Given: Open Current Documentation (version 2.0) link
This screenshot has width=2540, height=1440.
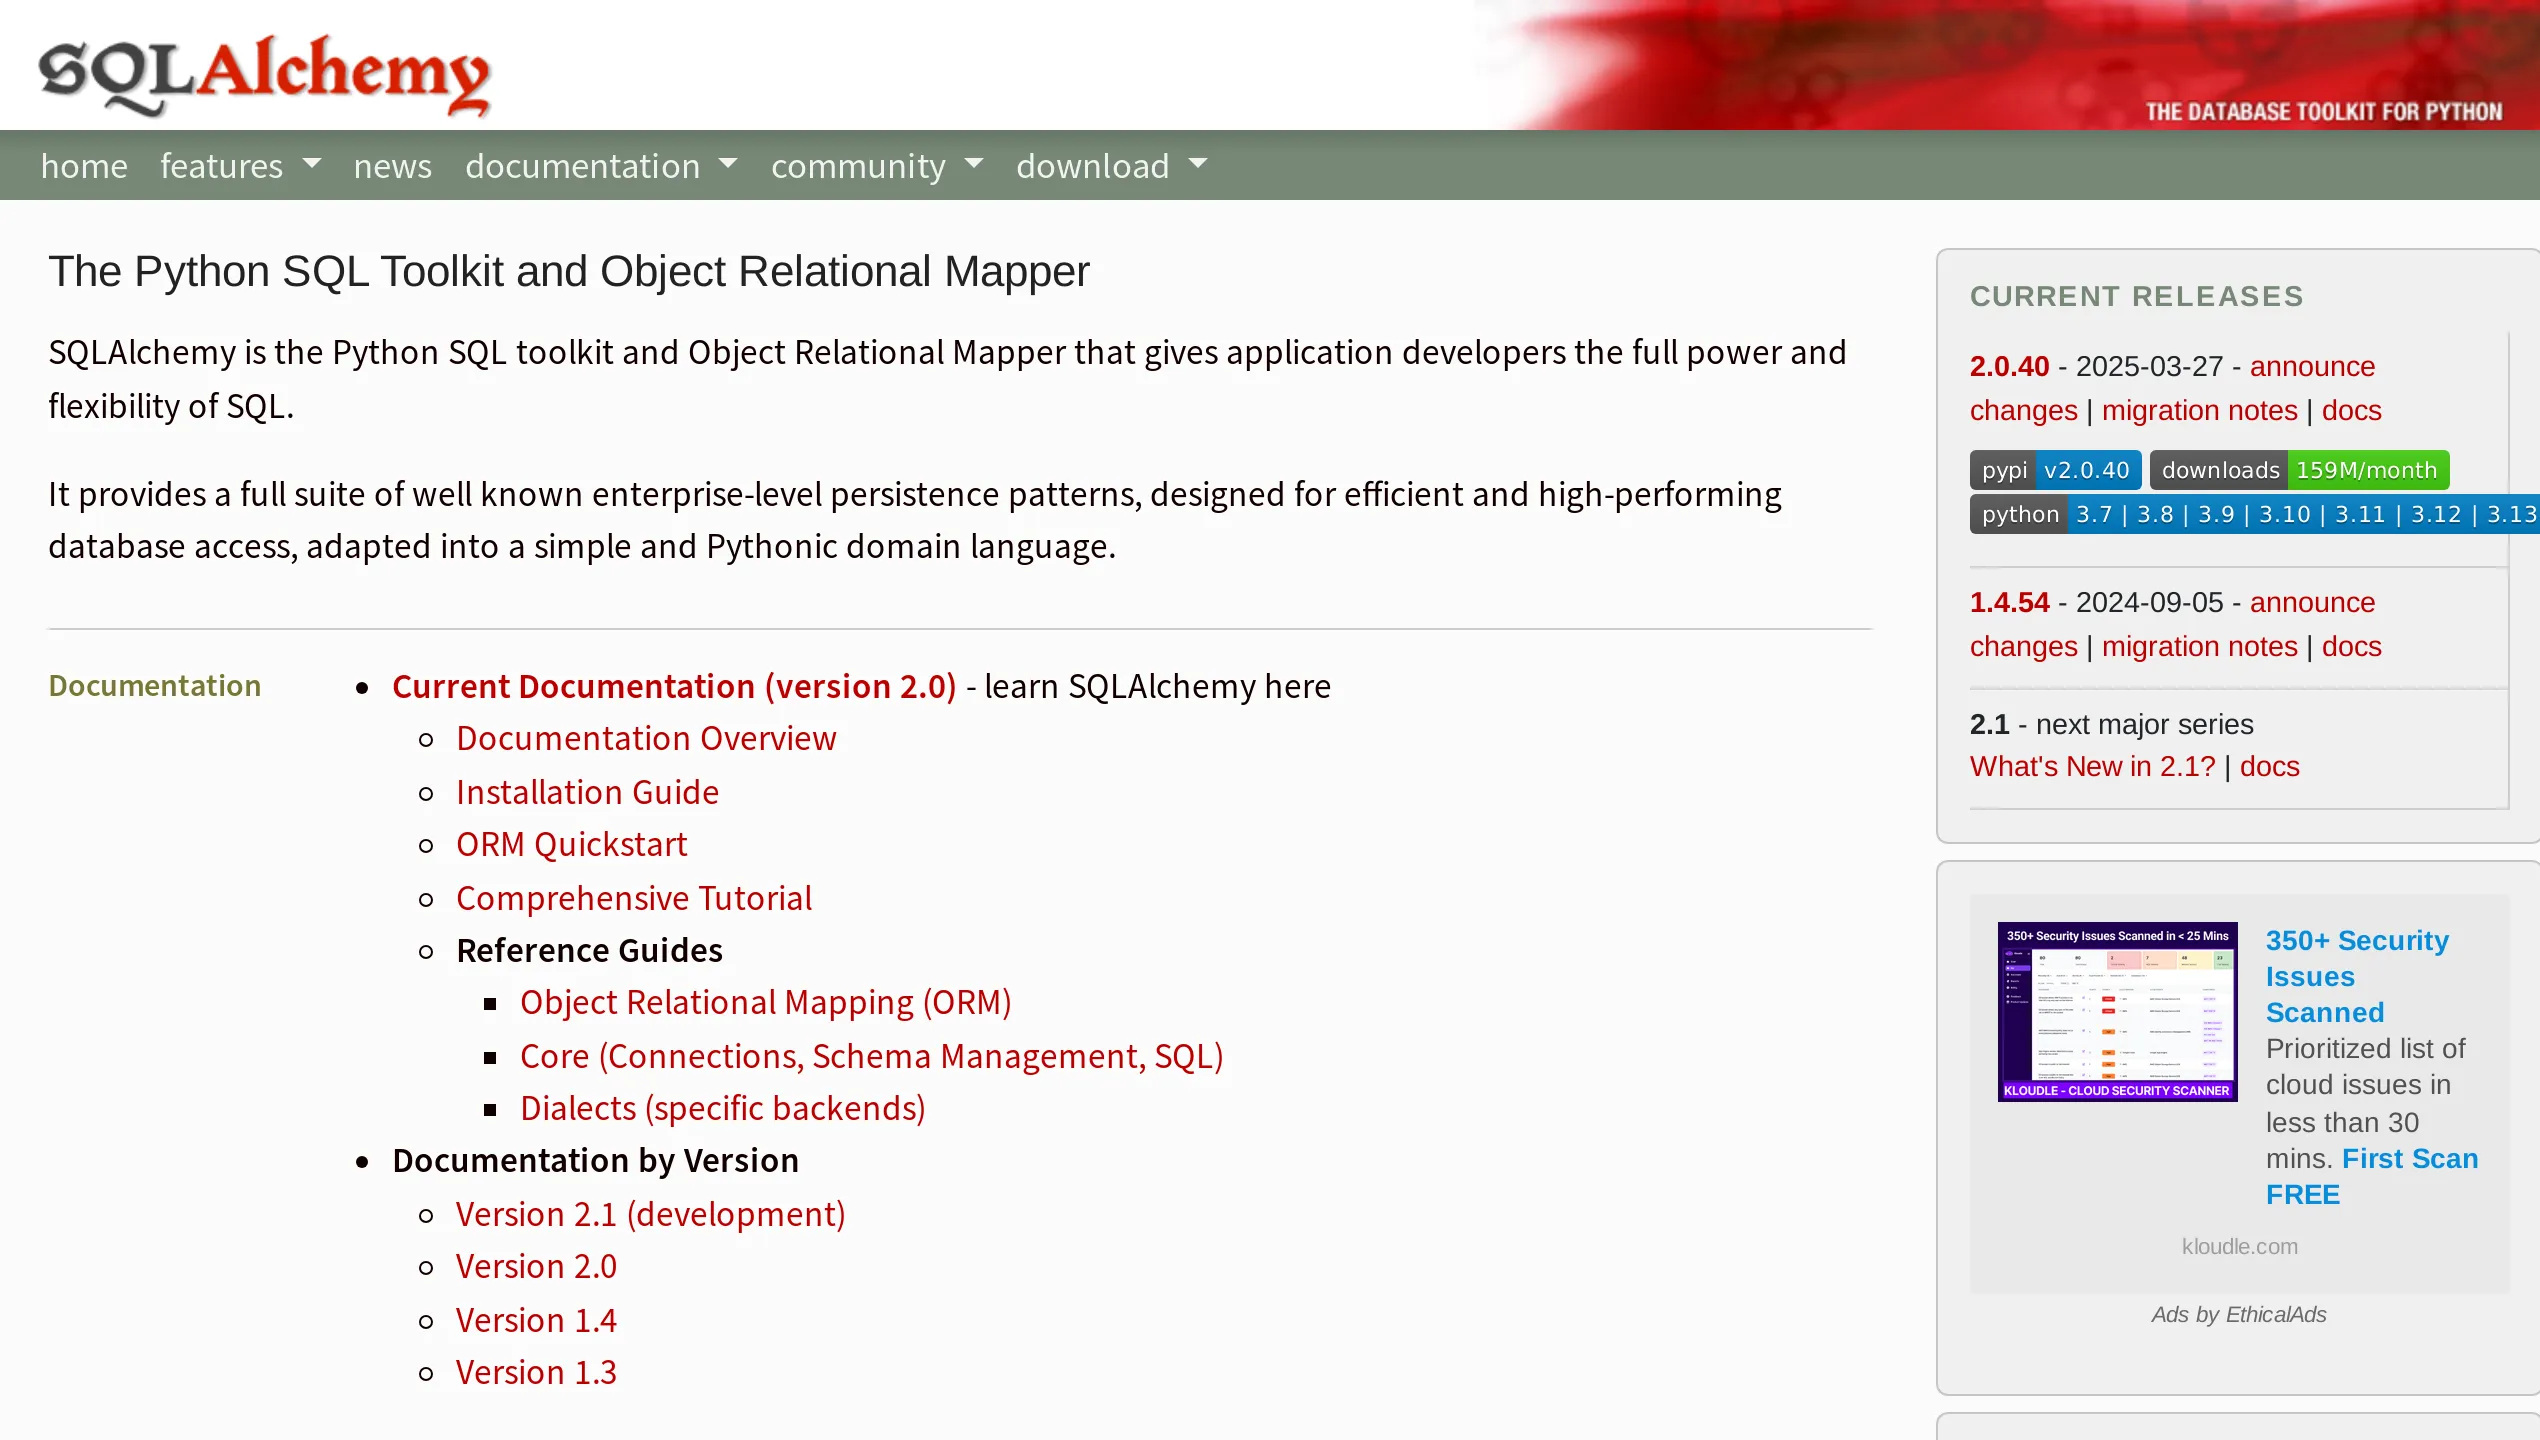Looking at the screenshot, I should pyautogui.click(x=673, y=686).
